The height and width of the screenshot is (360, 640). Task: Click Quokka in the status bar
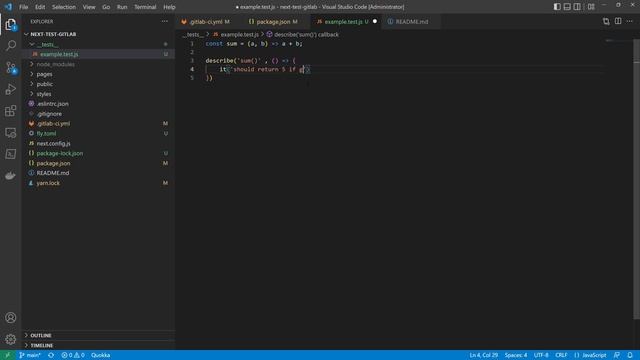click(x=100, y=355)
